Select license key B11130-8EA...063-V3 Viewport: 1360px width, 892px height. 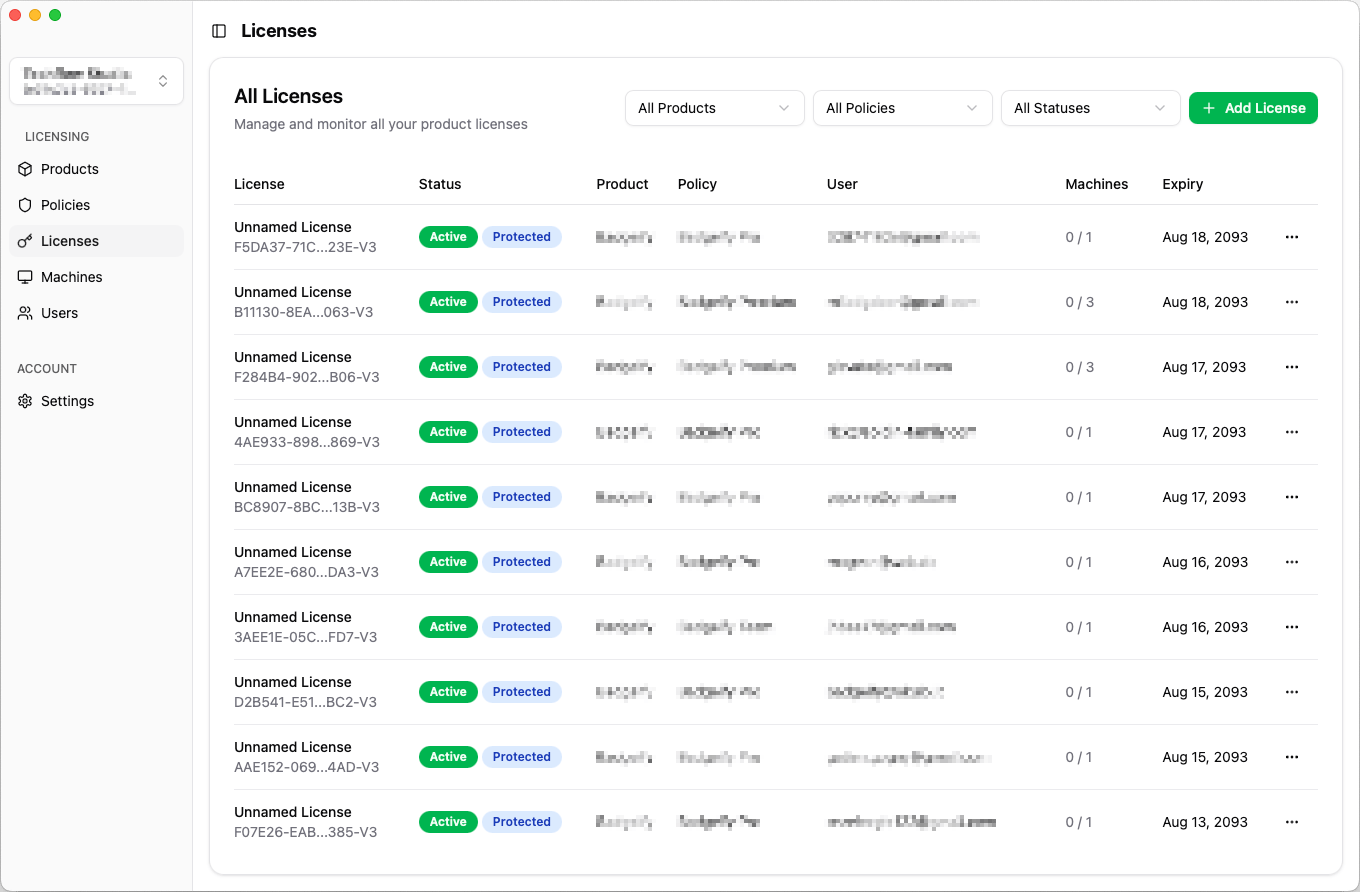point(303,312)
